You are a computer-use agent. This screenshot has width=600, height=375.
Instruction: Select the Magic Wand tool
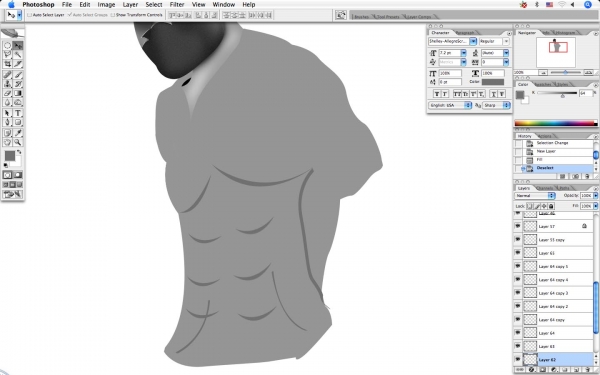tap(18, 55)
